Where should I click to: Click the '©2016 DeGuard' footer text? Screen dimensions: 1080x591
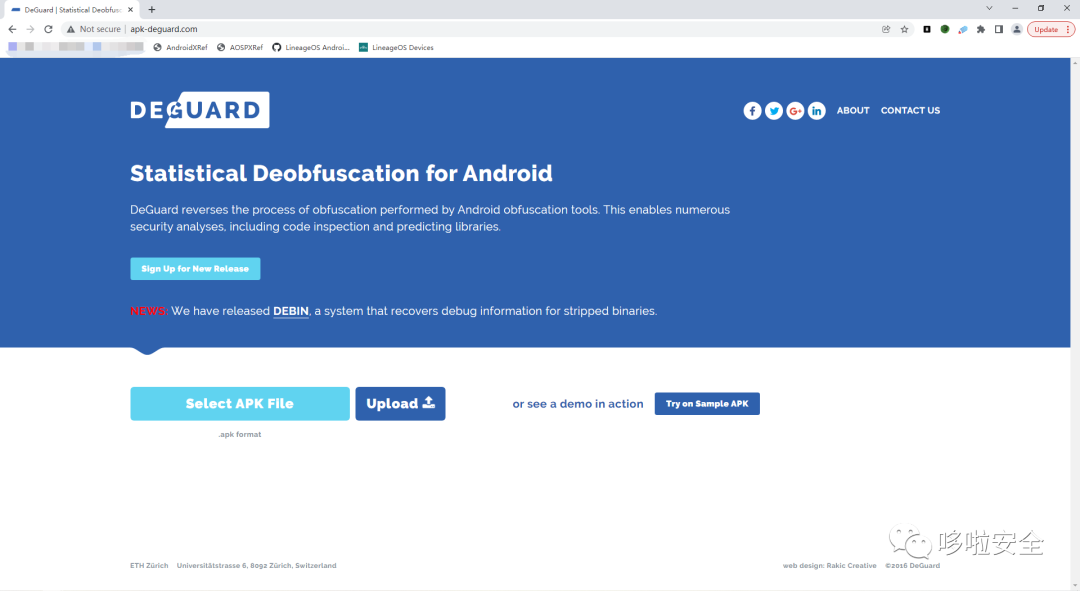(x=912, y=566)
